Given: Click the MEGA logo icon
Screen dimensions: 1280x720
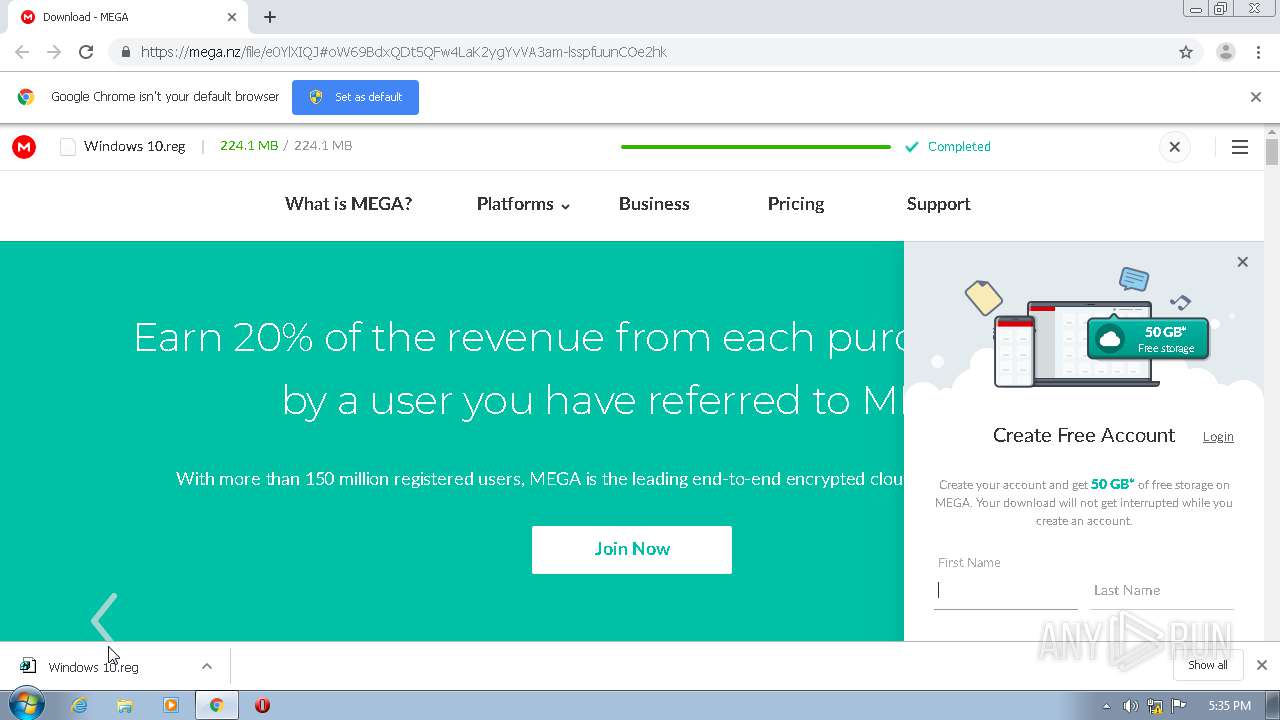Looking at the screenshot, I should pyautogui.click(x=24, y=147).
